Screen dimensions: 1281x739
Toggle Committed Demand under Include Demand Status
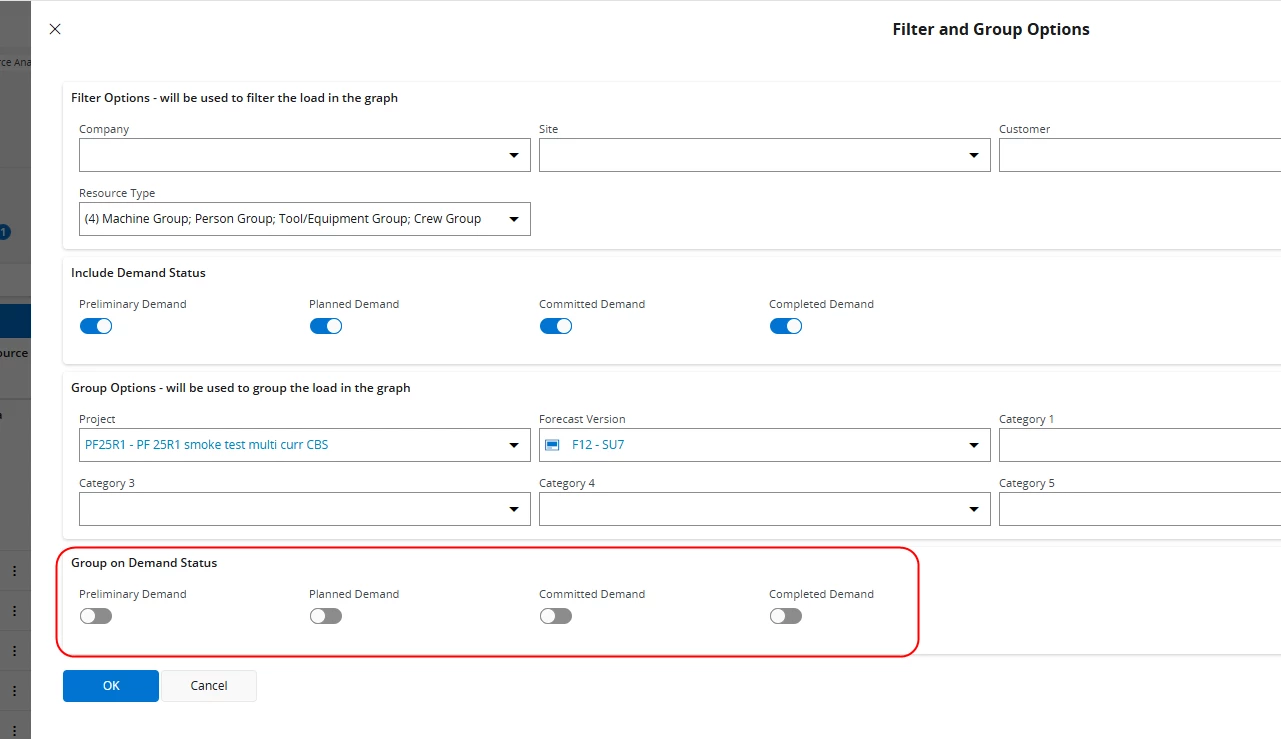(x=556, y=326)
